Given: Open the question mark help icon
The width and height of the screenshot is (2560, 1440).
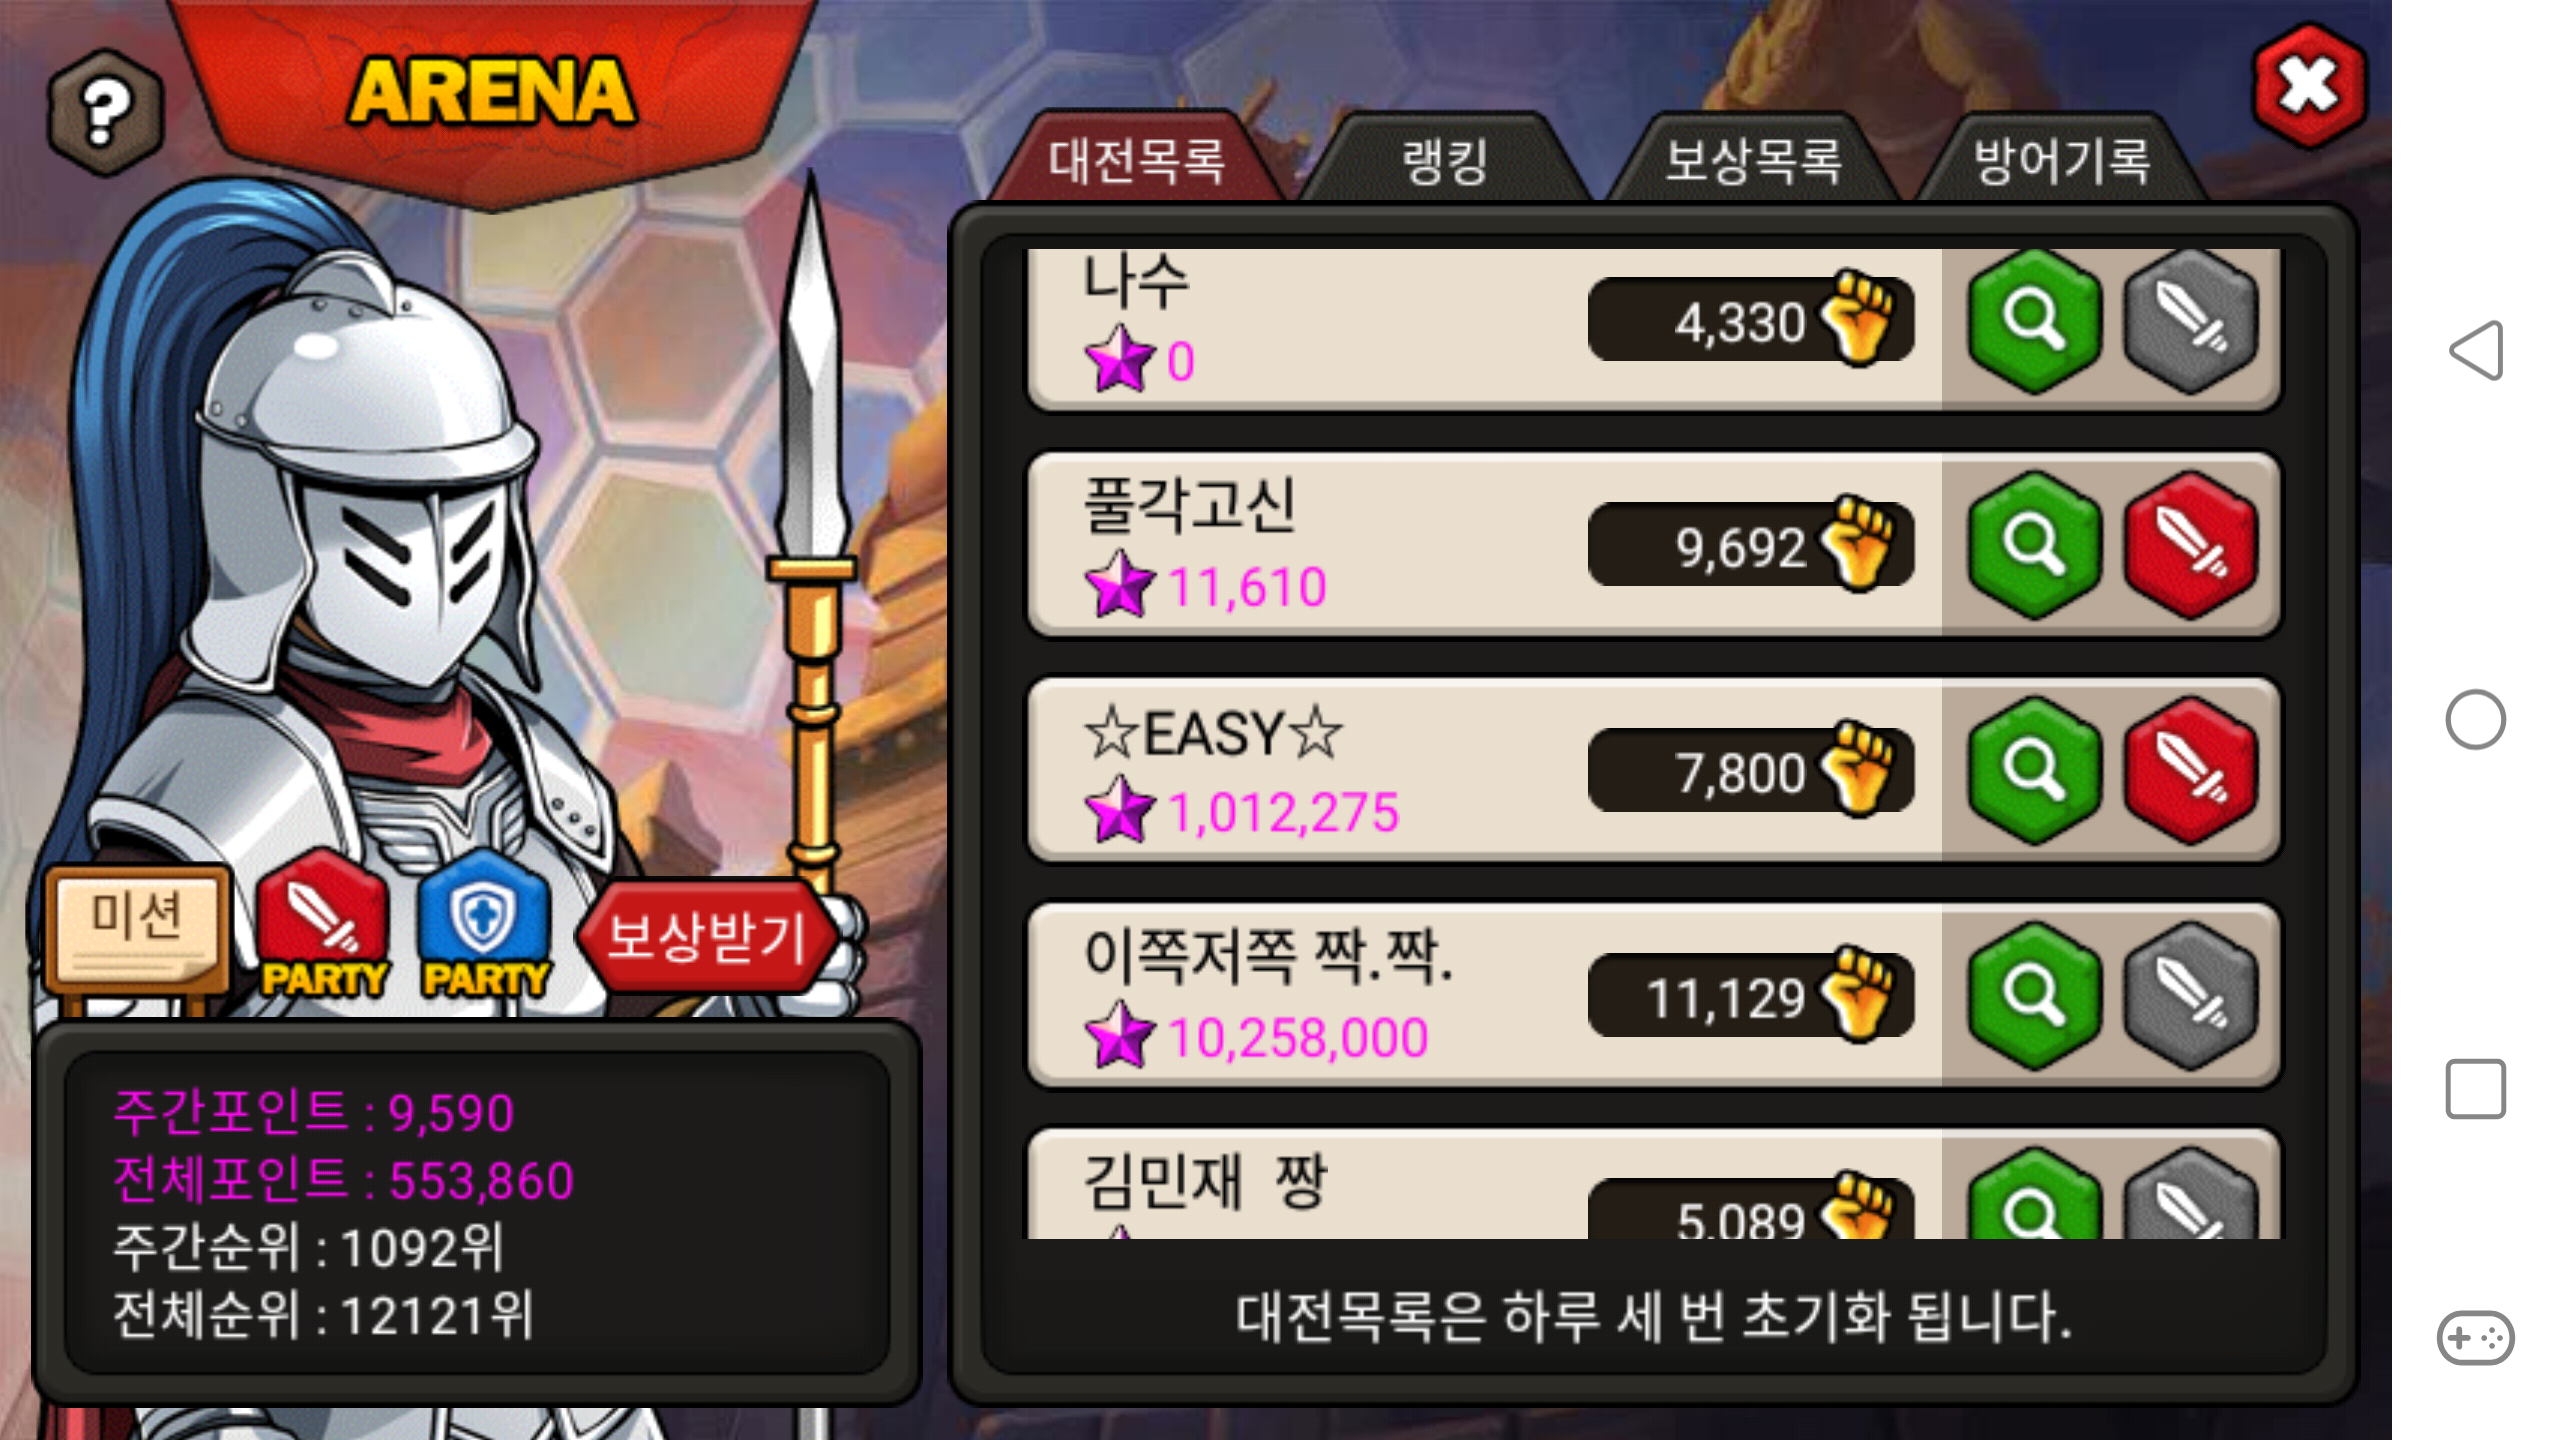Looking at the screenshot, I should click(106, 112).
